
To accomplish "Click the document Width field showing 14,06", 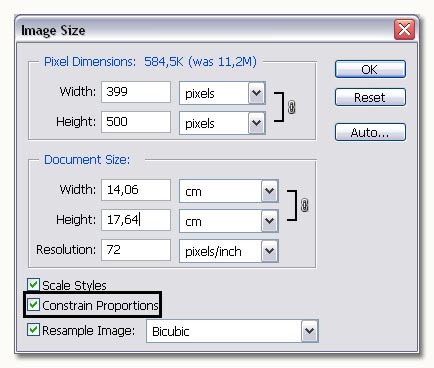I will [x=136, y=190].
